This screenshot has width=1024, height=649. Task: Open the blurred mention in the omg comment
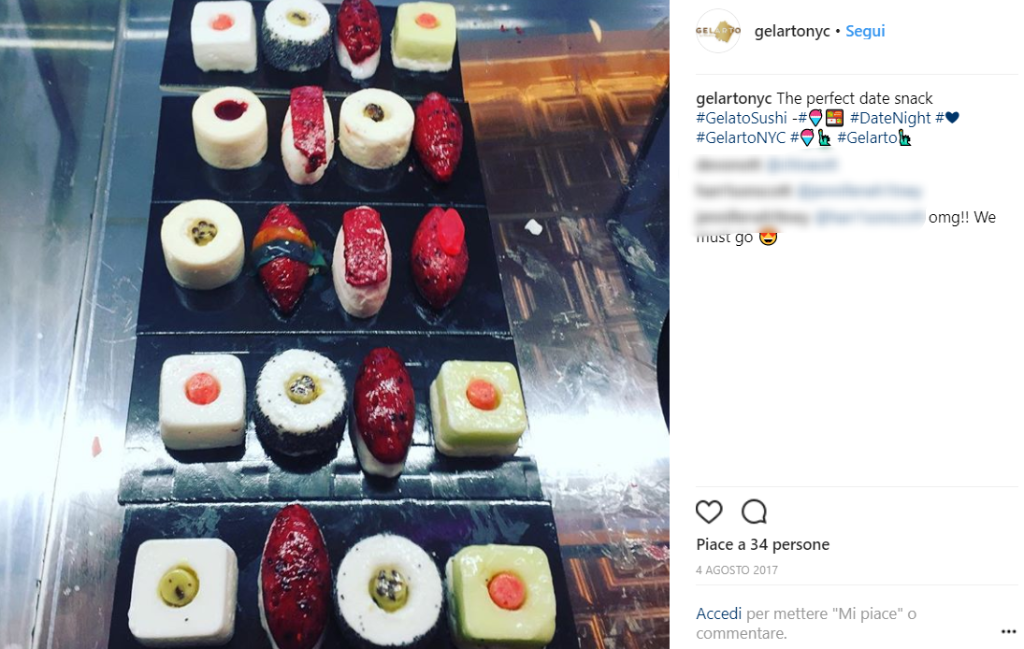(x=869, y=217)
